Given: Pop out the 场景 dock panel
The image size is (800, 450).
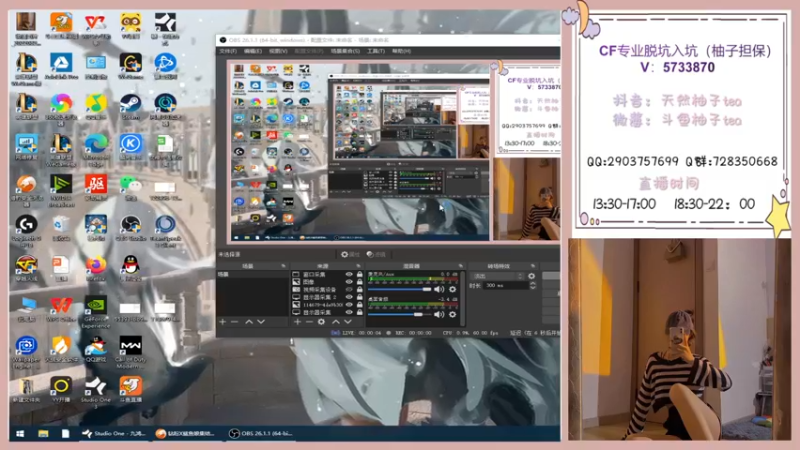Looking at the screenshot, I should (283, 266).
